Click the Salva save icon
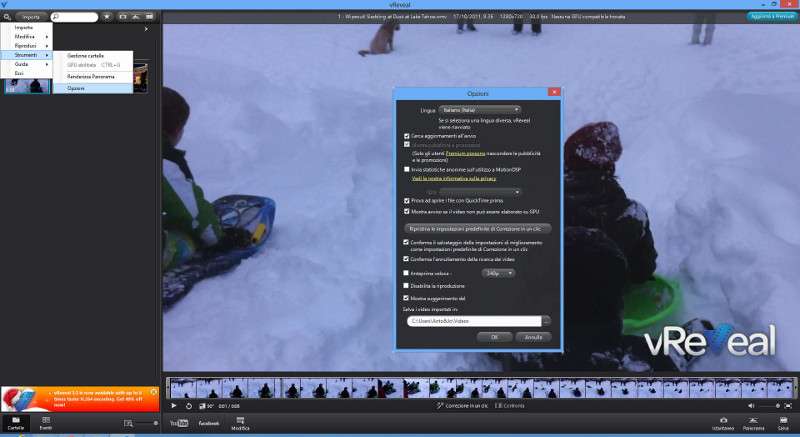Screen dimensions: 800x437 [x=783, y=422]
